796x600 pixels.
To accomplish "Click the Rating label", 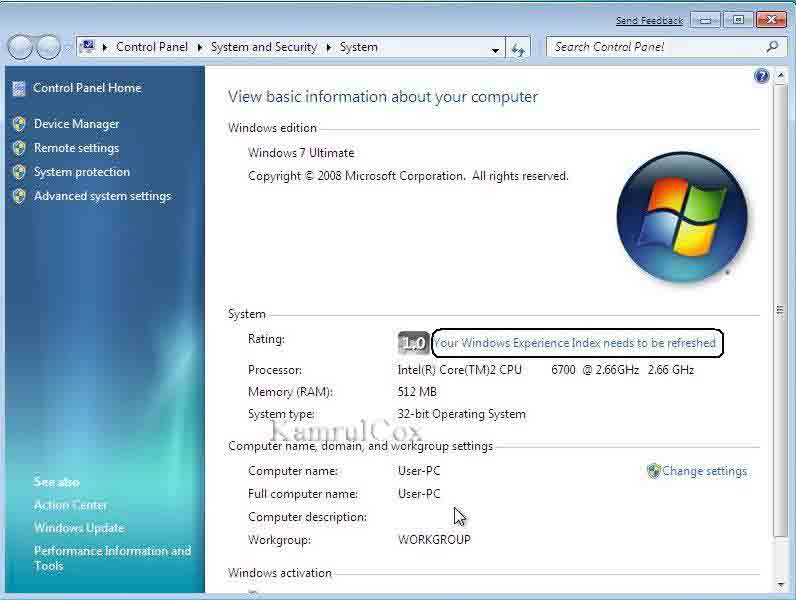I will (266, 339).
